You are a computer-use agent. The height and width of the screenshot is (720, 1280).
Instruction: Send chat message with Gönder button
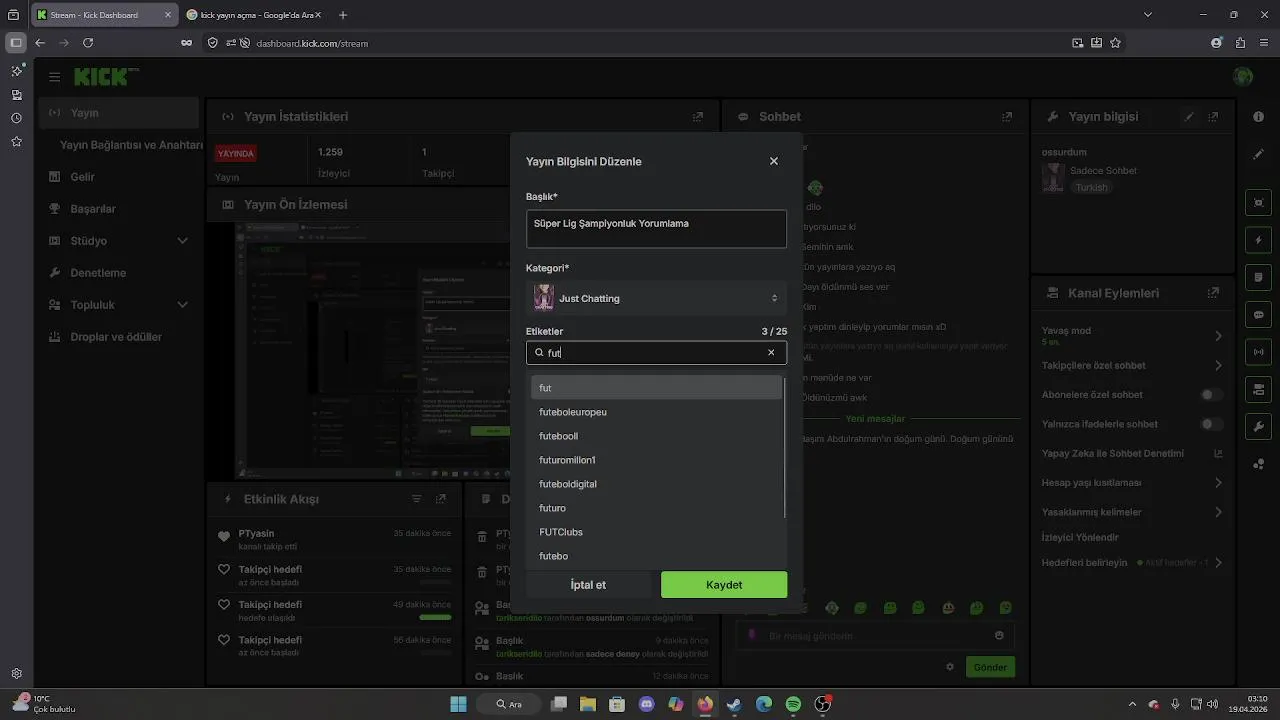pos(990,667)
